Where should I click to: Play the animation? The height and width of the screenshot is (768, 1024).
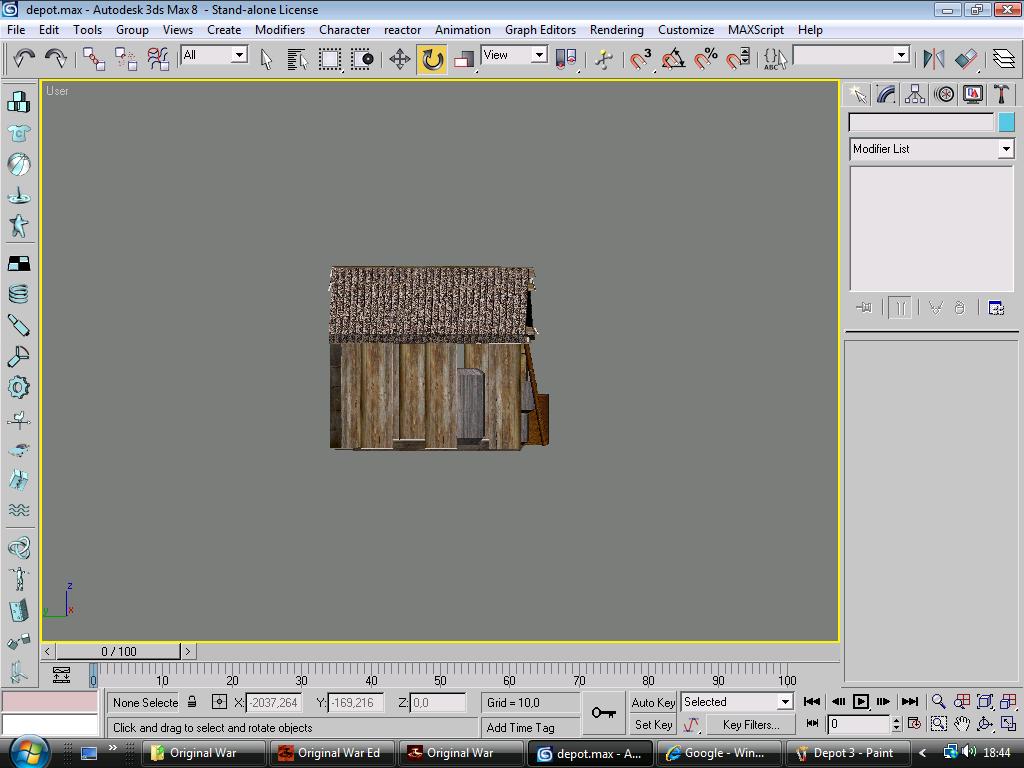click(x=861, y=702)
